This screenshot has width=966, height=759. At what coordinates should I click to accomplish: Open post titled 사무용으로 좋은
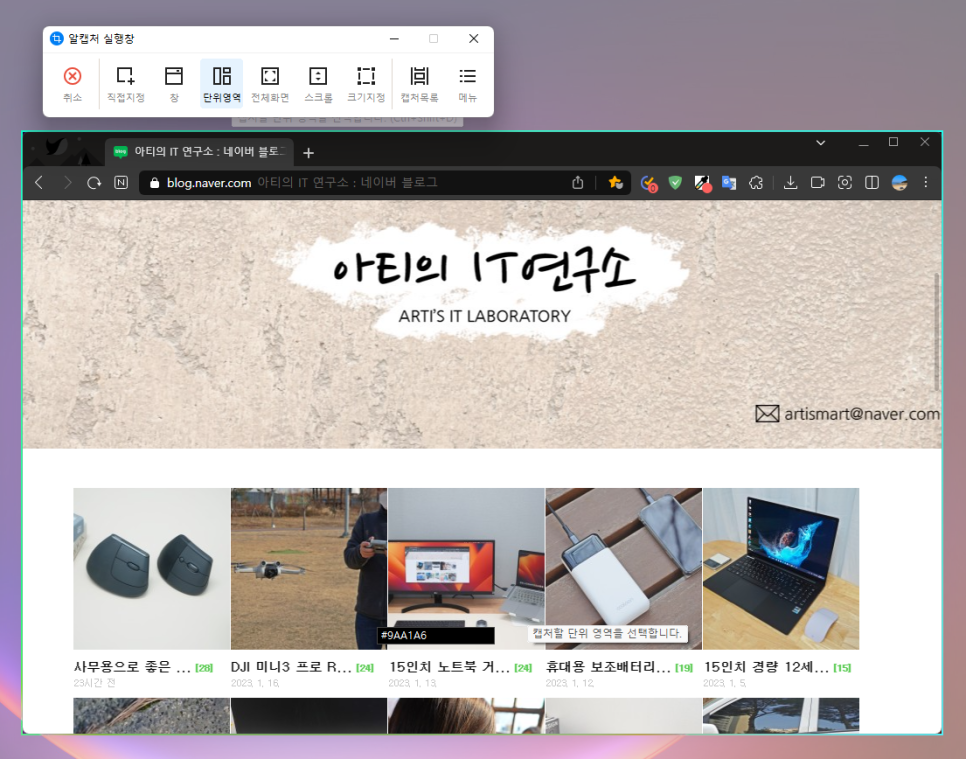click(x=132, y=667)
